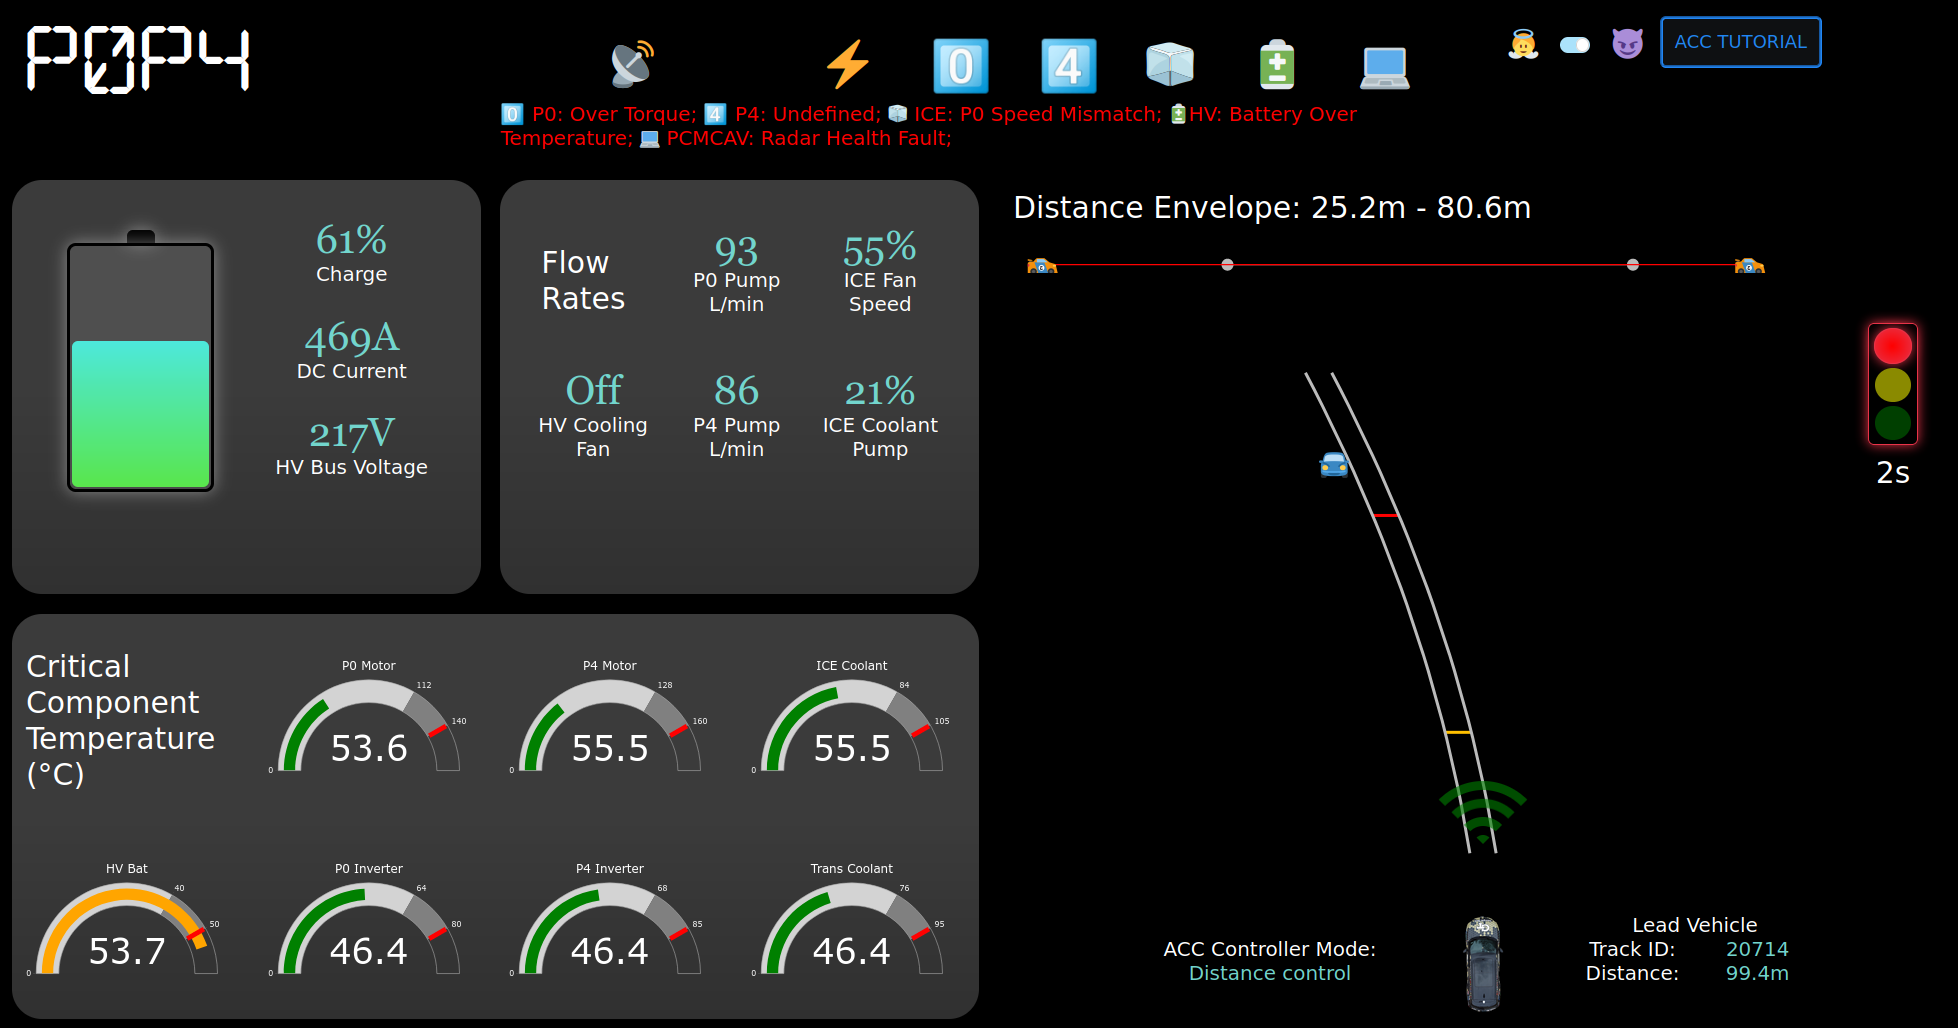Open the ACC TUTORIAL
Viewport: 1958px width, 1028px height.
[x=1740, y=42]
